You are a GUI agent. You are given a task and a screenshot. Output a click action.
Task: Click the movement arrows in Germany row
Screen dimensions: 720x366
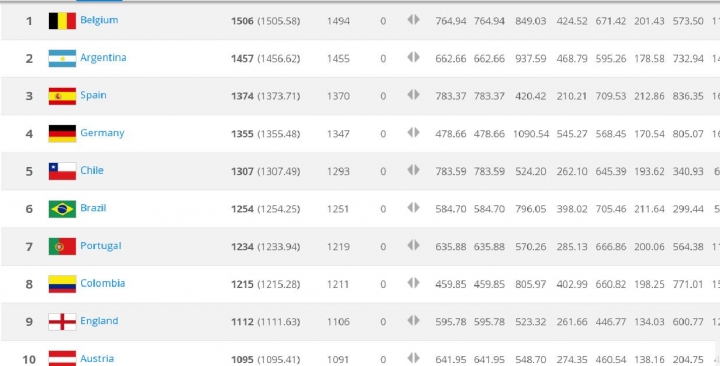pos(413,133)
